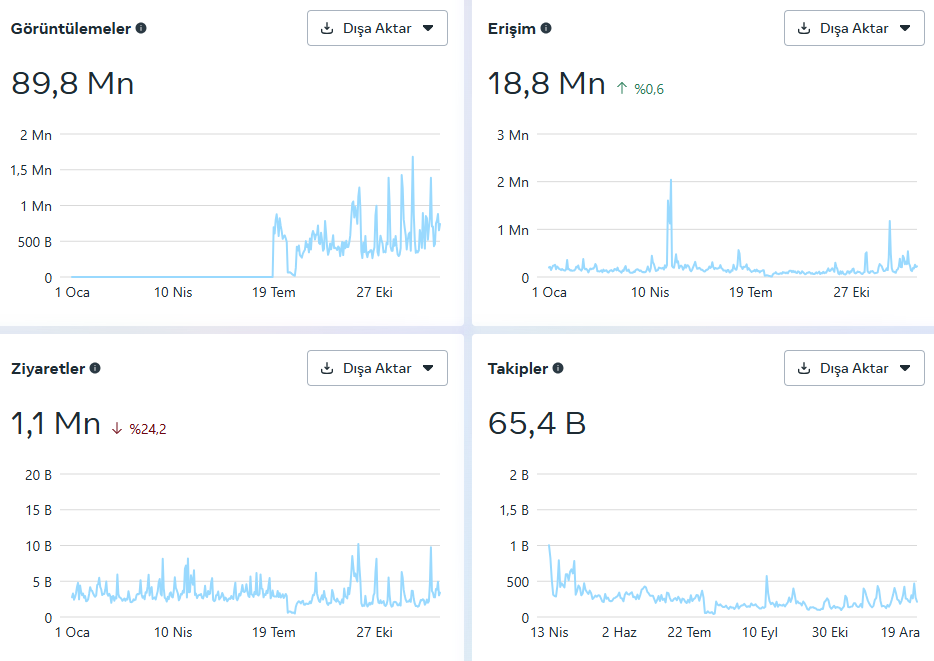Click 19 Tem axis label in Görüntülemeler chart

coord(273,292)
